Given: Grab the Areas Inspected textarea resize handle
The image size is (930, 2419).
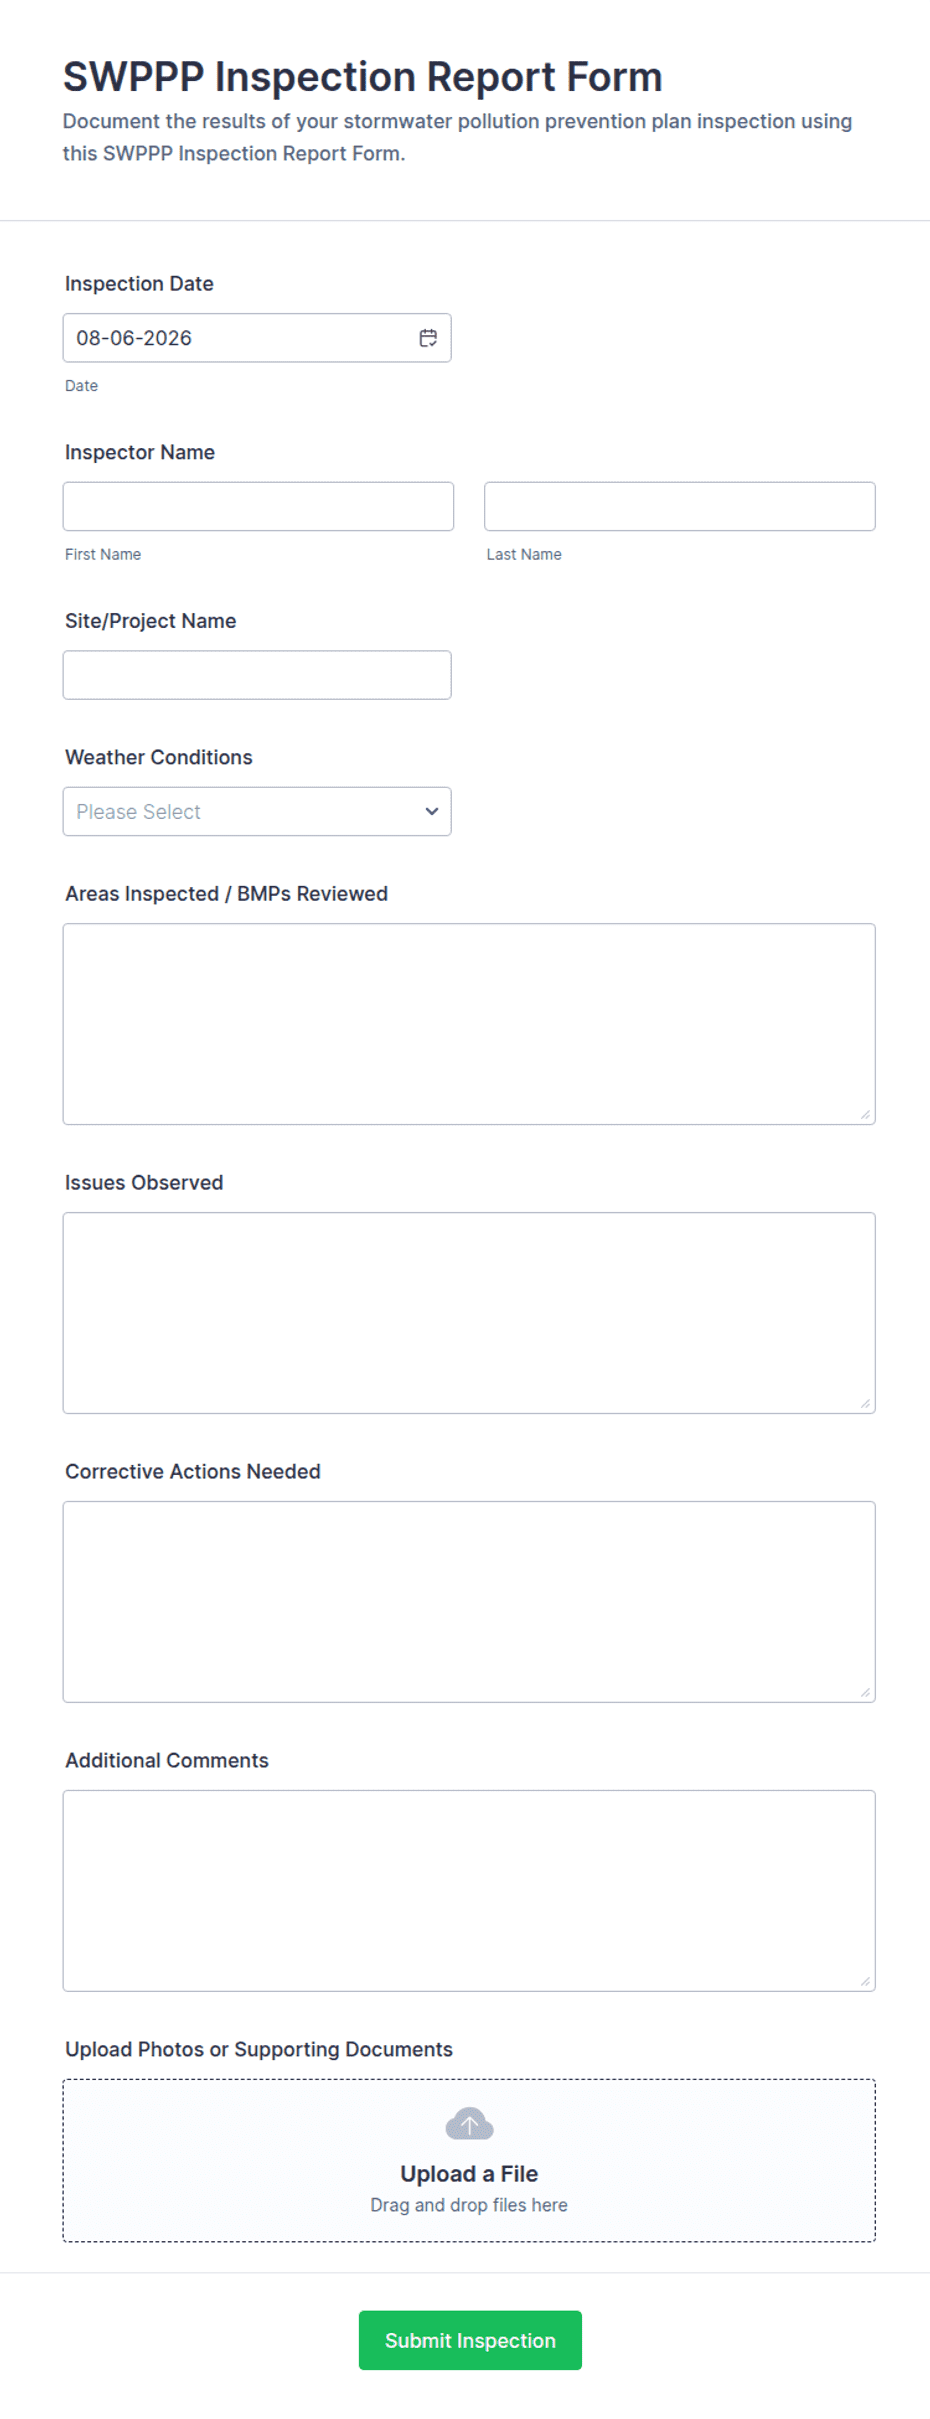Looking at the screenshot, I should click(865, 1114).
